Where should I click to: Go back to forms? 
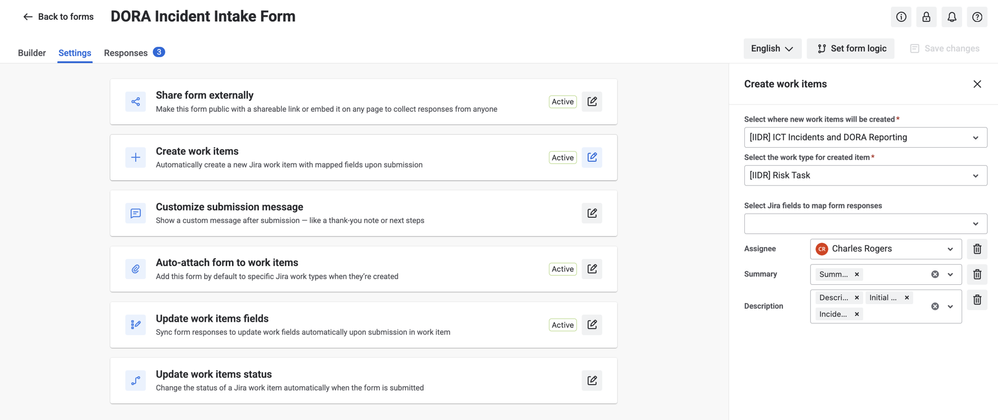[x=58, y=17]
